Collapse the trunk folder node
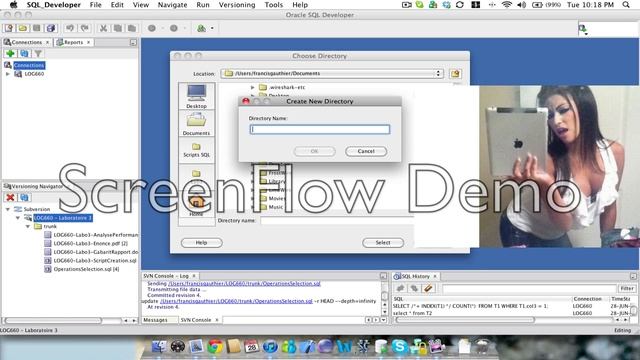640x360 pixels. pyautogui.click(x=28, y=226)
